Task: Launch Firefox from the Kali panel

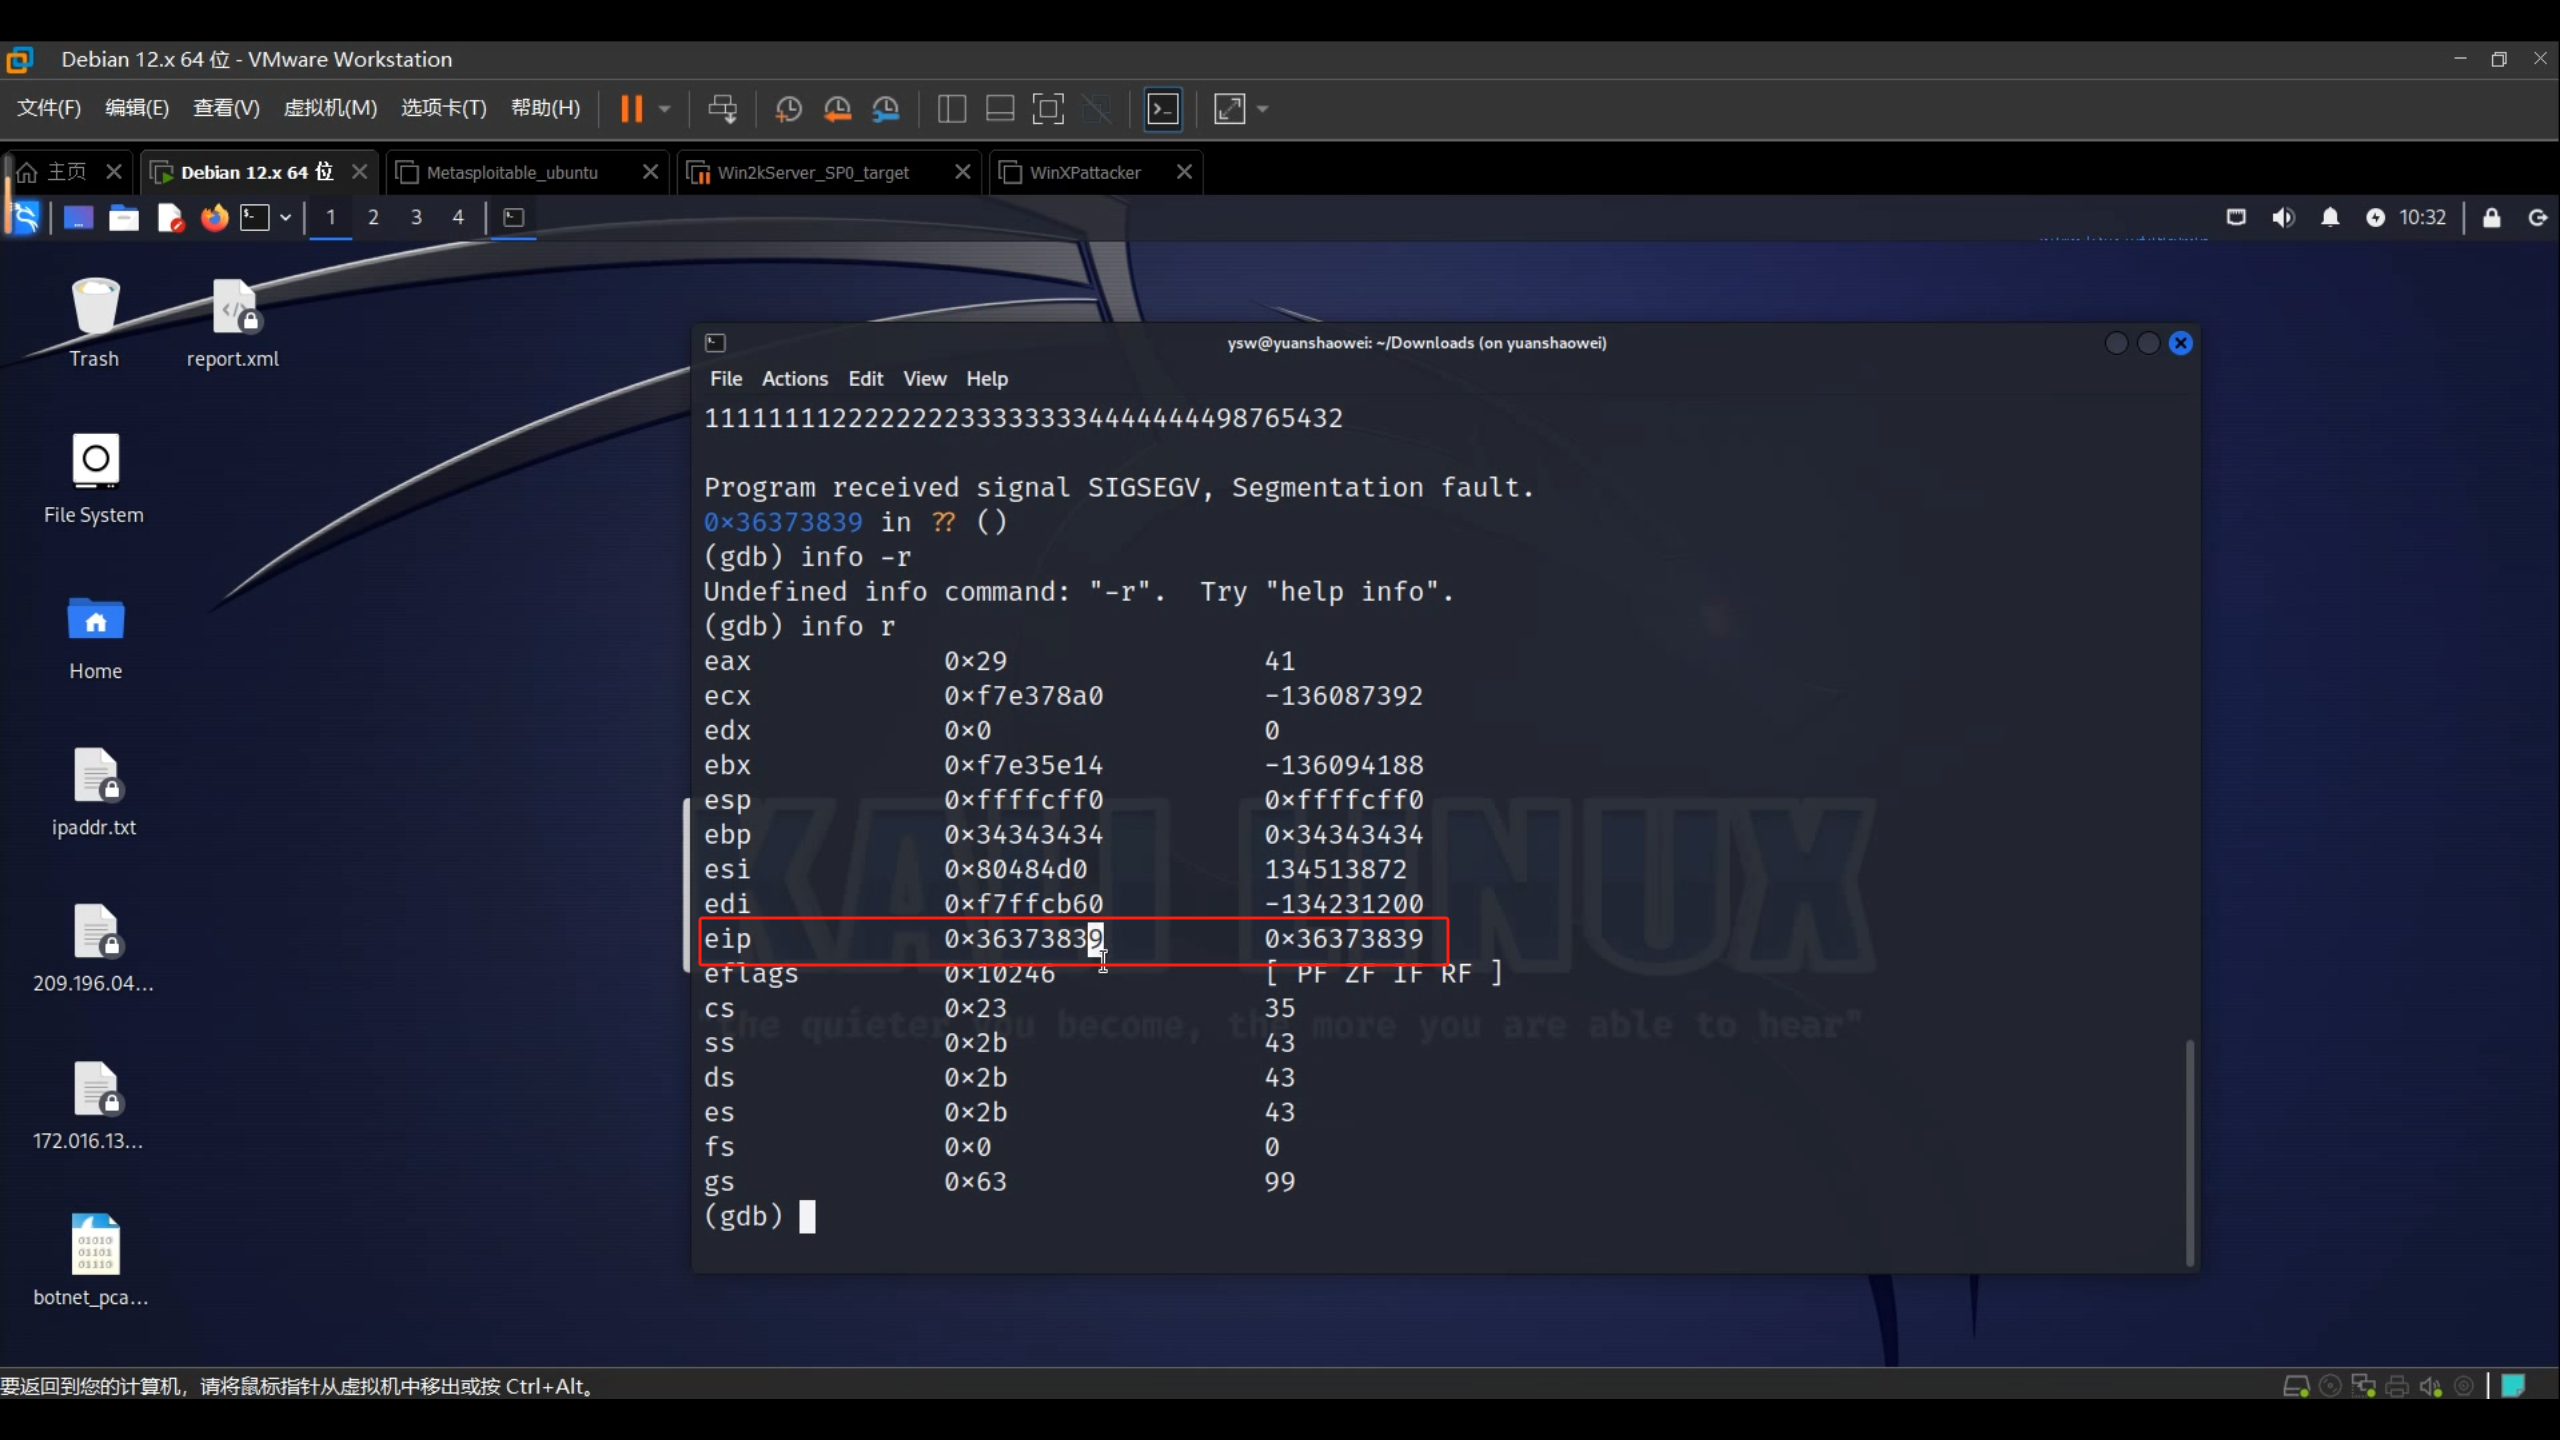Action: coord(214,217)
